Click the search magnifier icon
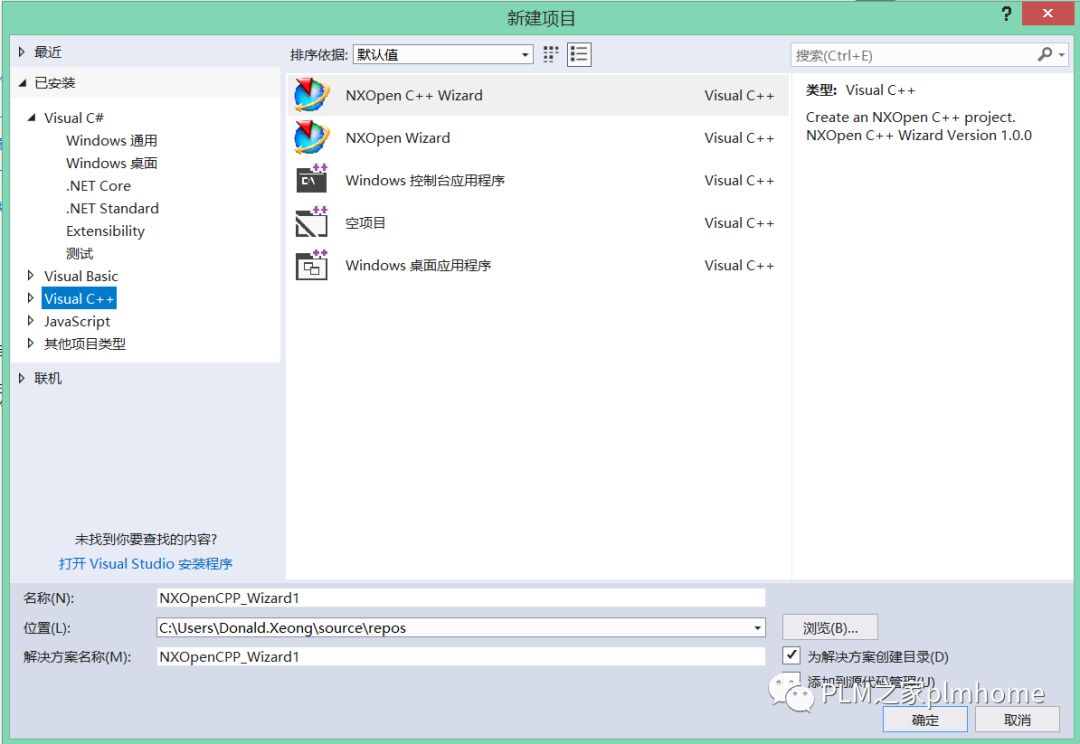The image size is (1080, 744). pos(1044,54)
